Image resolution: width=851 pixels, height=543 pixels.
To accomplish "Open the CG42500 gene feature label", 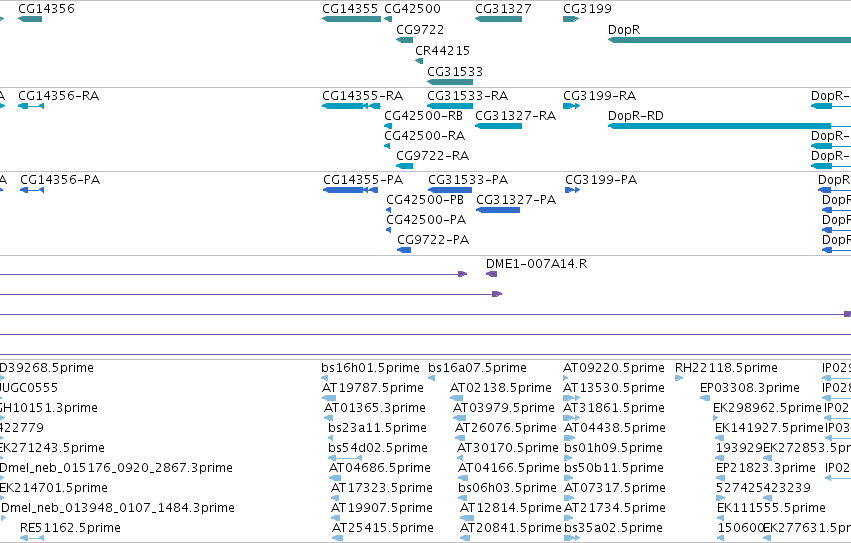I will click(412, 9).
